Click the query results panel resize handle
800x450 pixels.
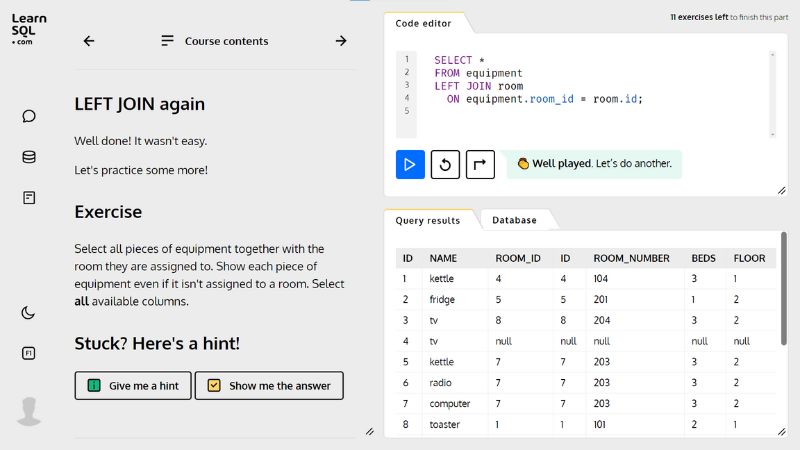(782, 432)
